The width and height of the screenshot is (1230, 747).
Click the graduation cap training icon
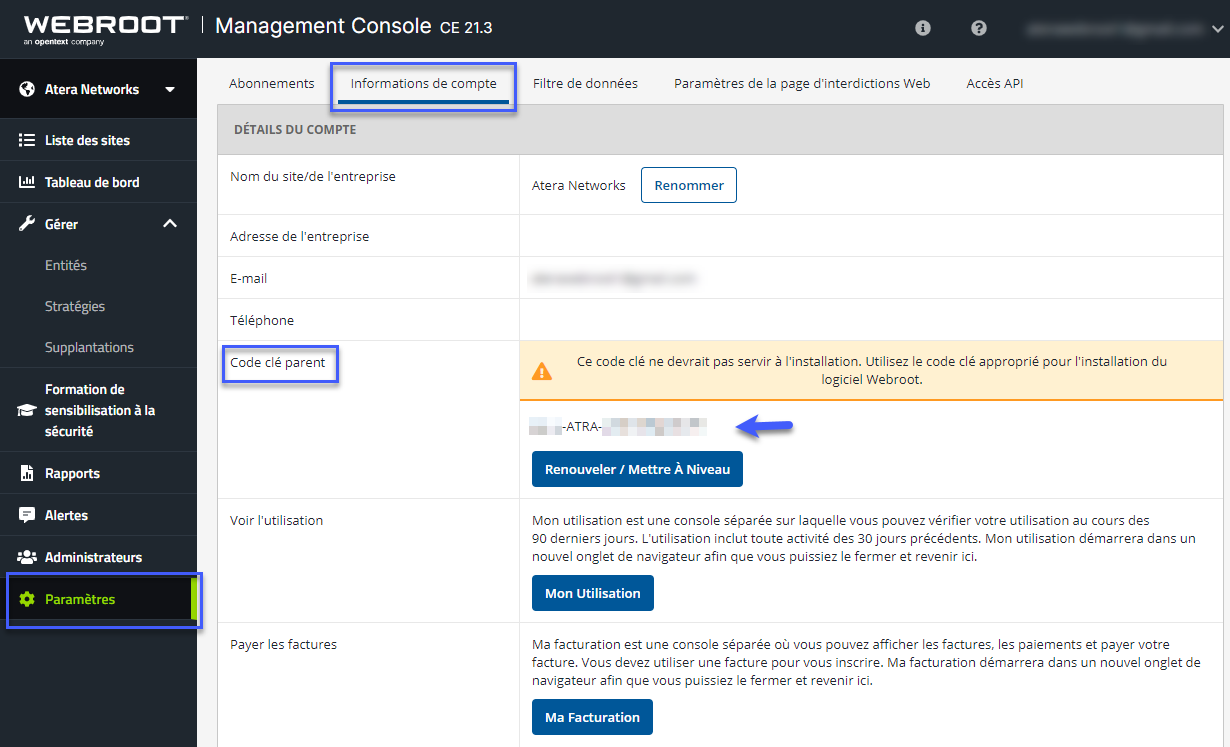pos(27,410)
